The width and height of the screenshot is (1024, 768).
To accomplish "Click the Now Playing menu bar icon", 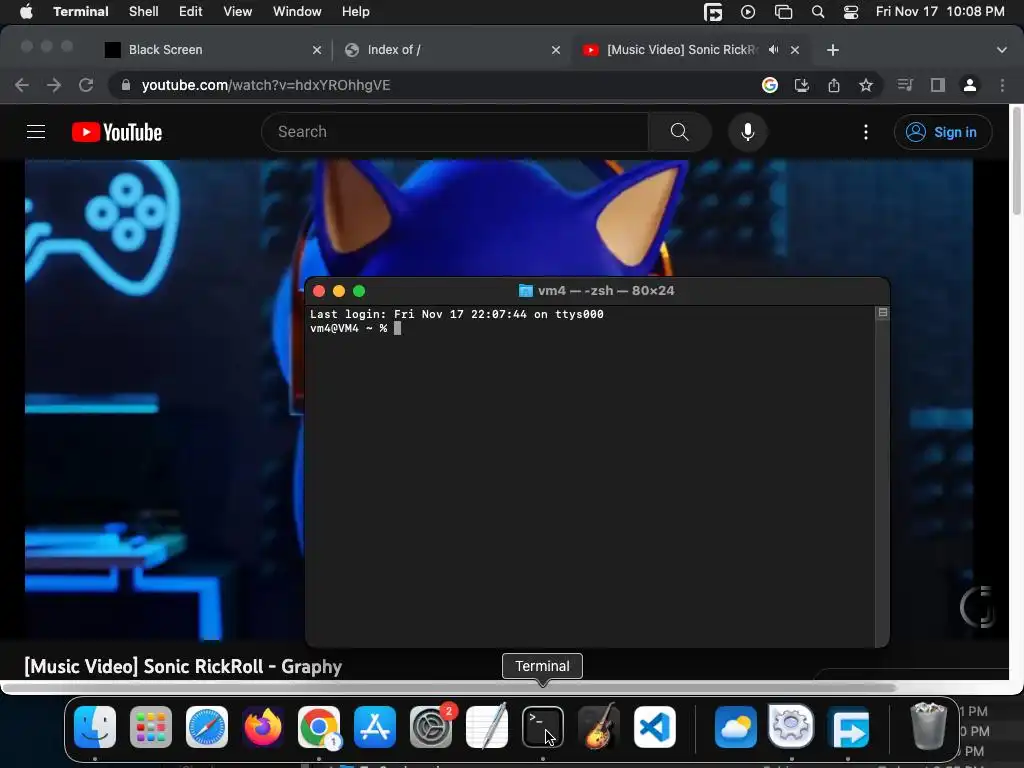I will point(748,12).
